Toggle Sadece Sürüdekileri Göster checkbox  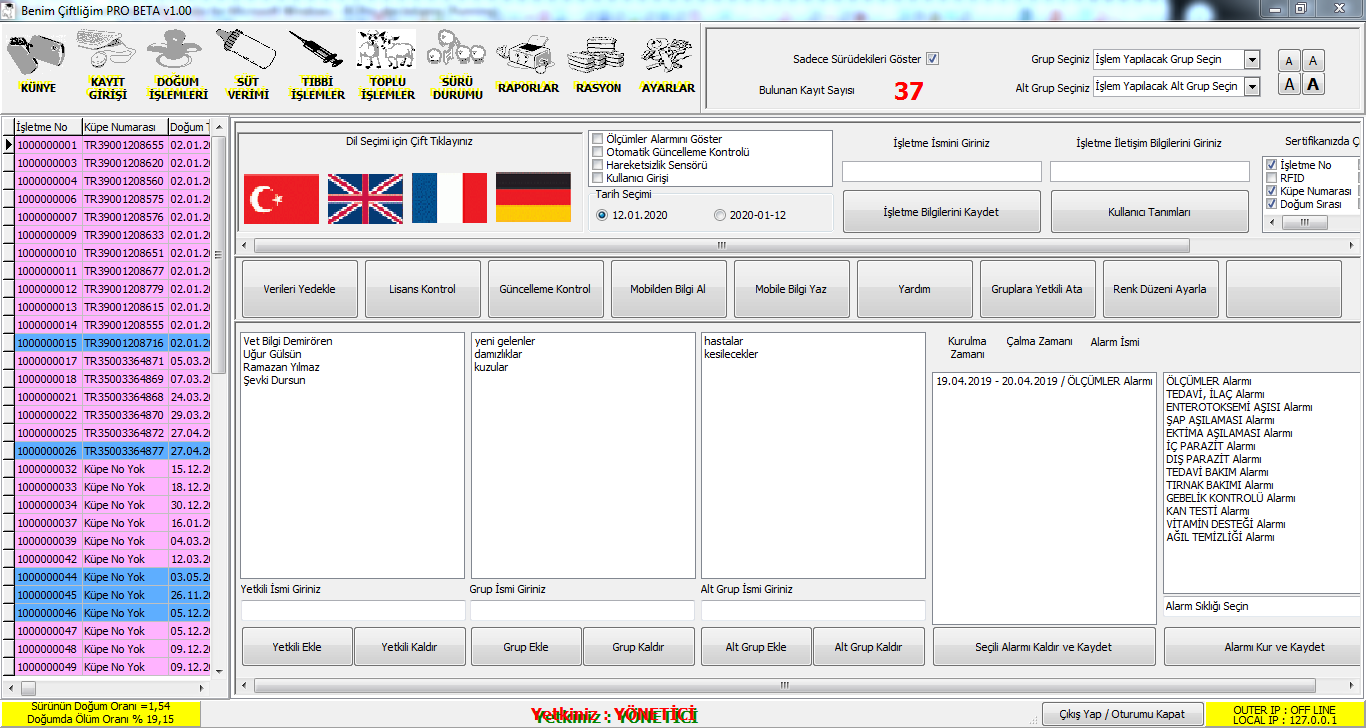pyautogui.click(x=933, y=59)
